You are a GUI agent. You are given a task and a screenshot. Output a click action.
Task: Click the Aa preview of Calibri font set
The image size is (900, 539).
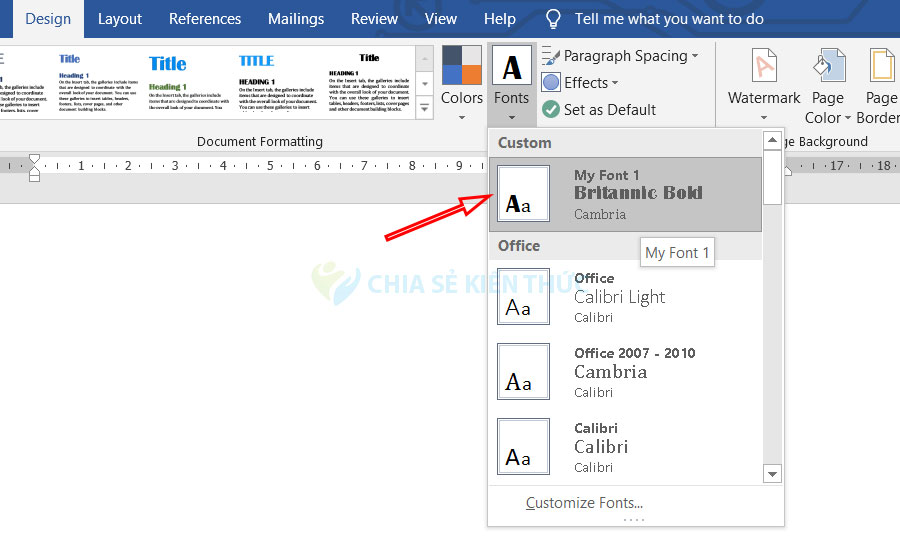[x=523, y=447]
